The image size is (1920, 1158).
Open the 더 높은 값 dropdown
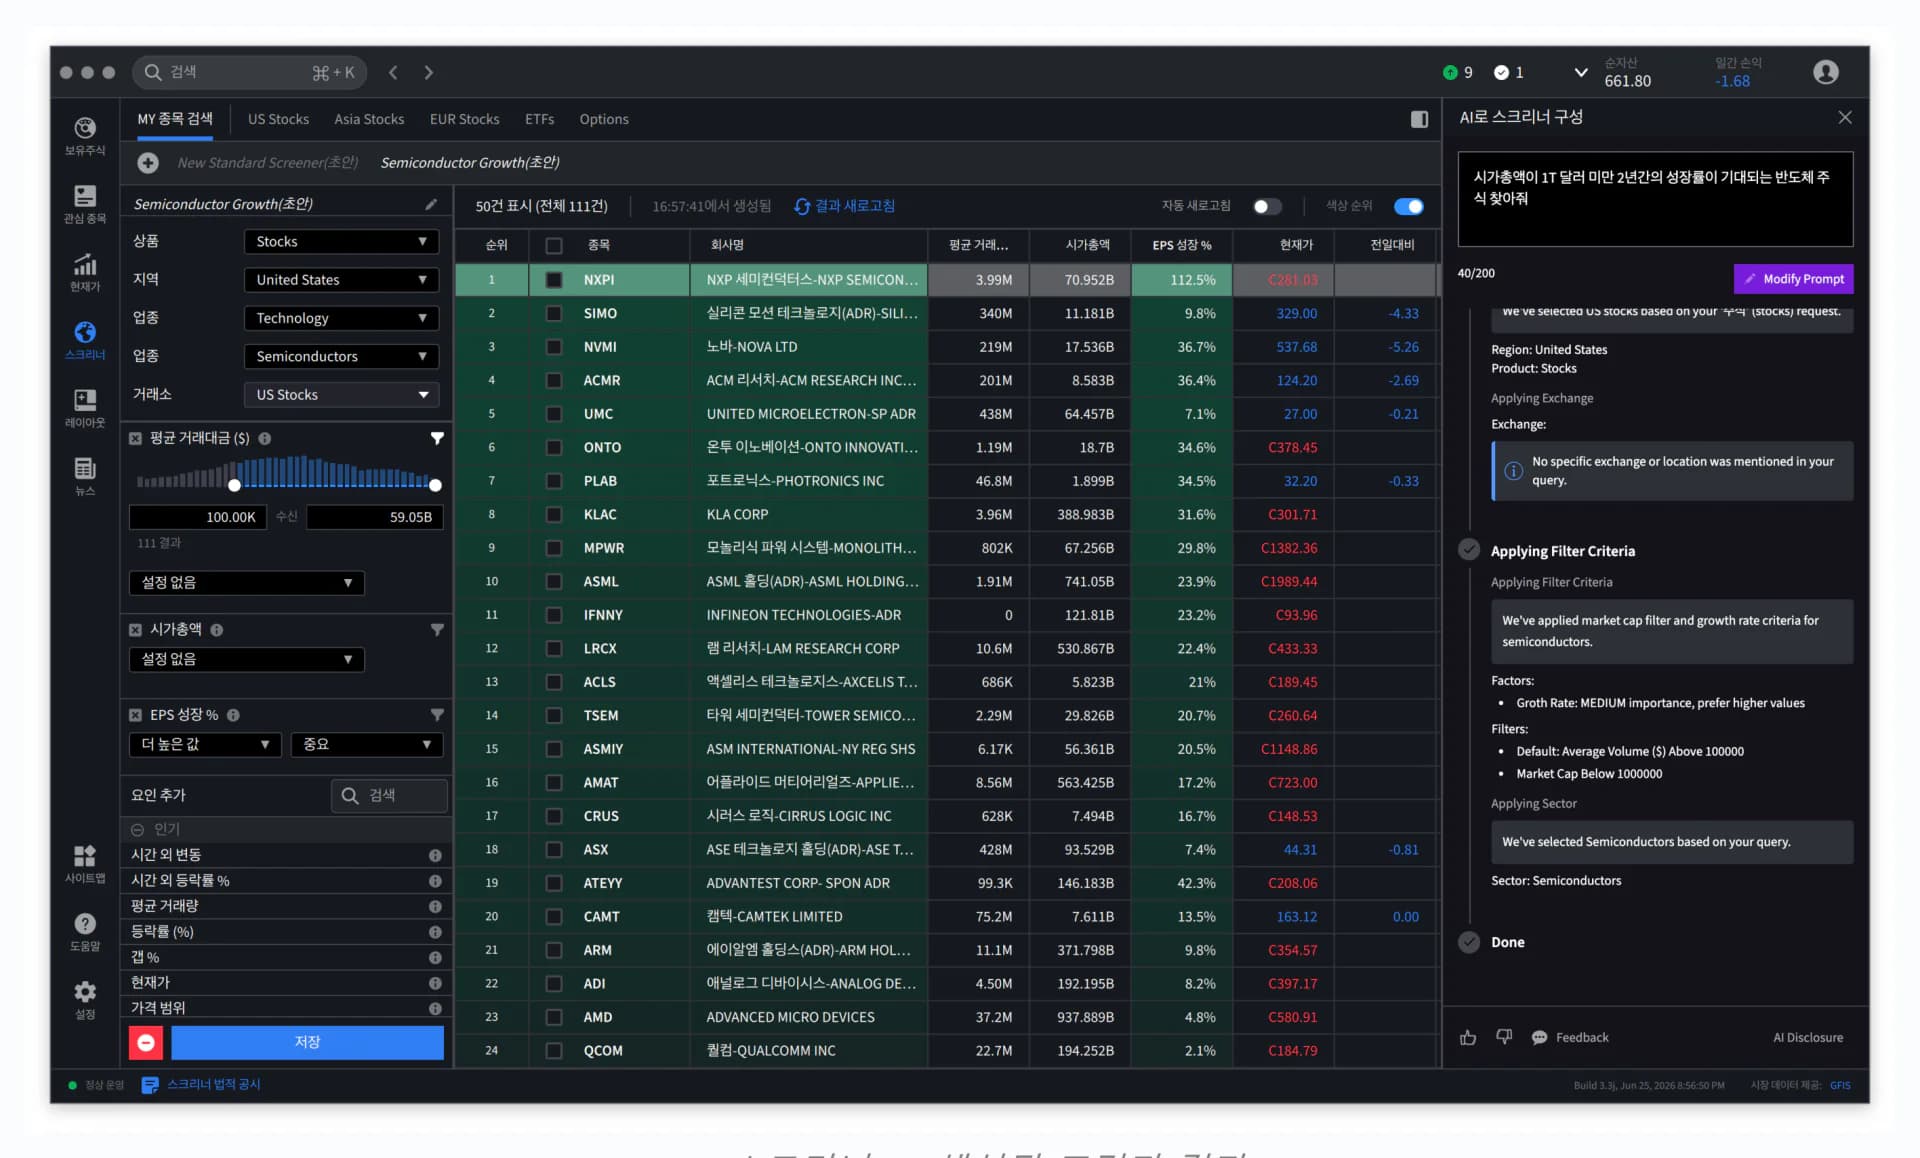tap(205, 744)
